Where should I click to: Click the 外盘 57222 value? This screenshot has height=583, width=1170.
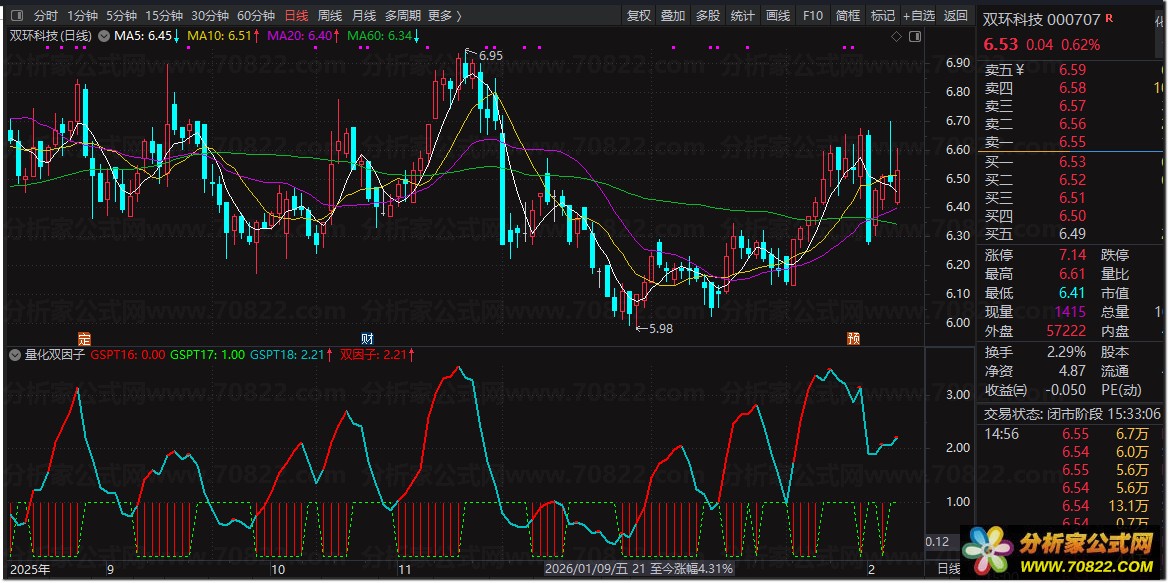click(x=1067, y=331)
